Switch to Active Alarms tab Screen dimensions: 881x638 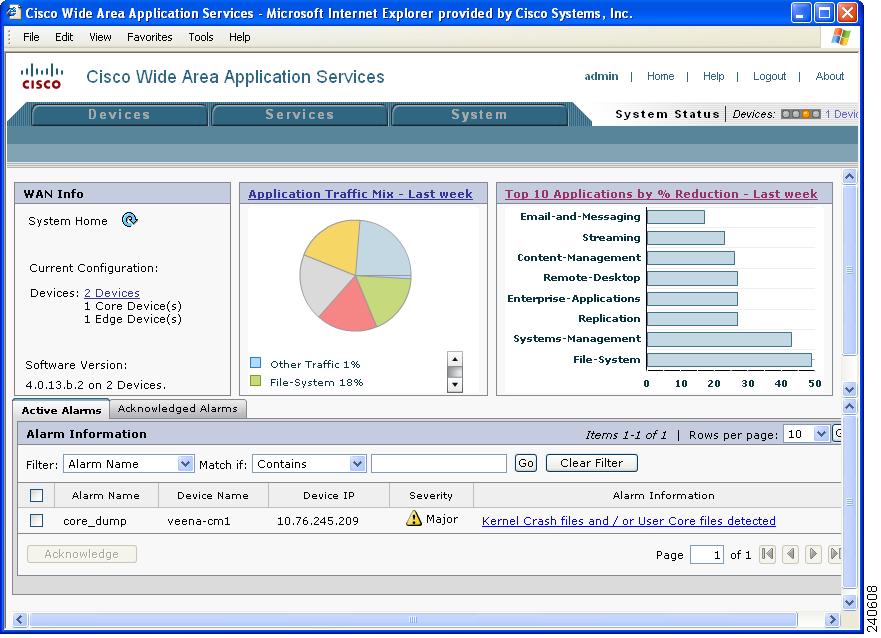click(61, 410)
